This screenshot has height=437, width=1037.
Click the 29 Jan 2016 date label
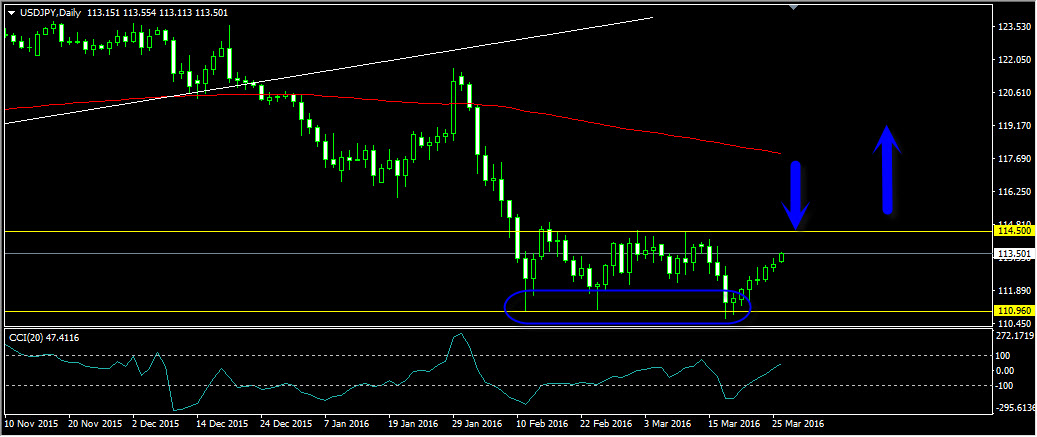click(477, 422)
